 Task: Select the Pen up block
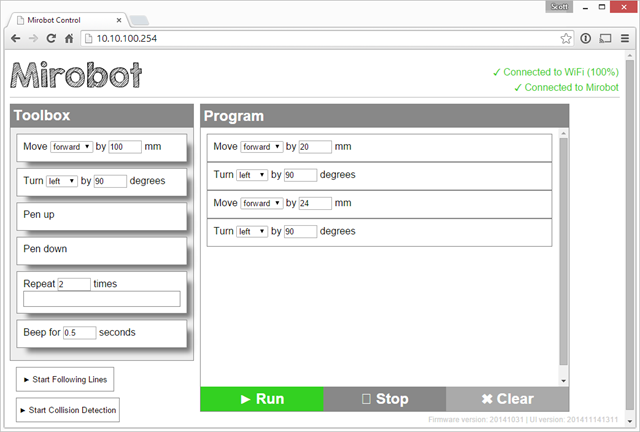(102, 216)
